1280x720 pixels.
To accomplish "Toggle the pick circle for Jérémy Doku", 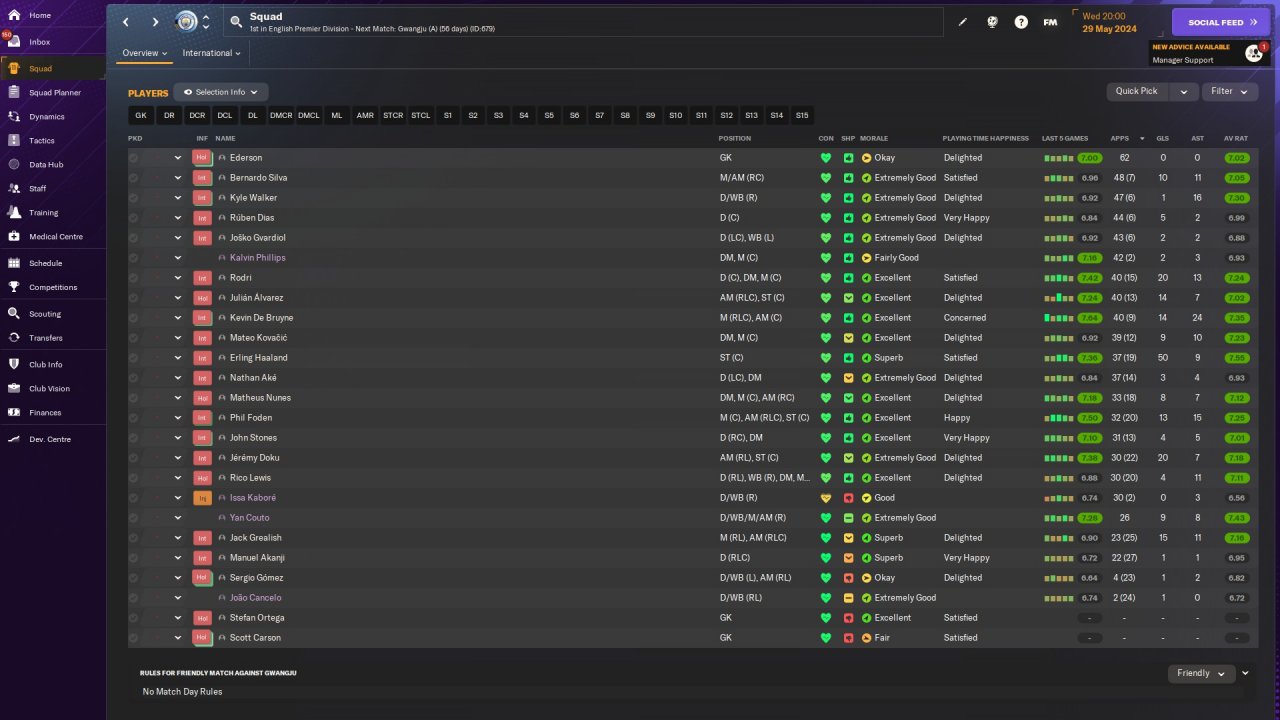I will point(133,458).
